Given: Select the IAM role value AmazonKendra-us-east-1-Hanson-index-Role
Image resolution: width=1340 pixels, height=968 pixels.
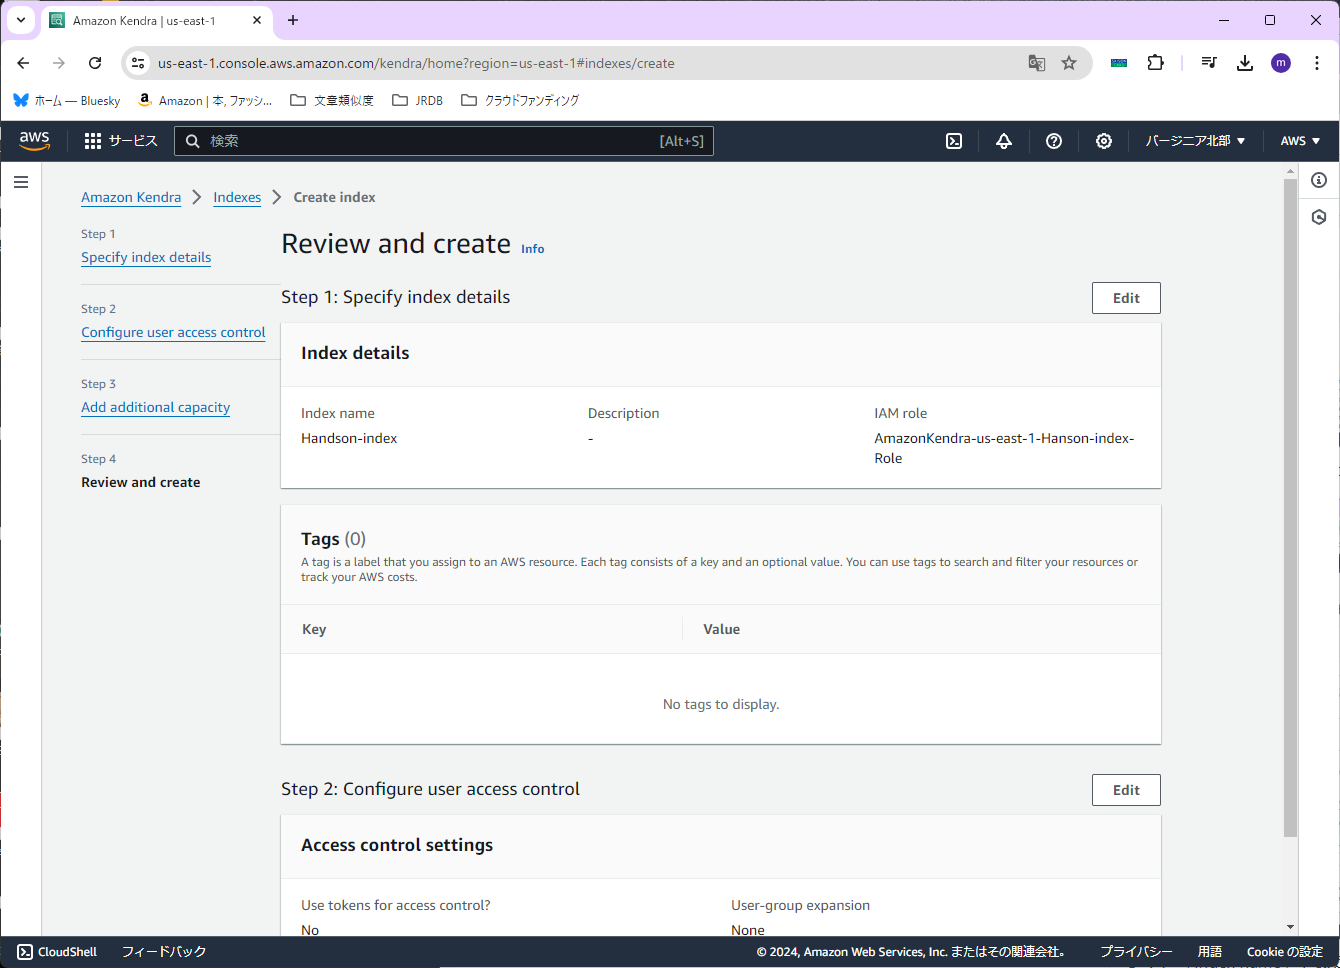Looking at the screenshot, I should point(1004,448).
